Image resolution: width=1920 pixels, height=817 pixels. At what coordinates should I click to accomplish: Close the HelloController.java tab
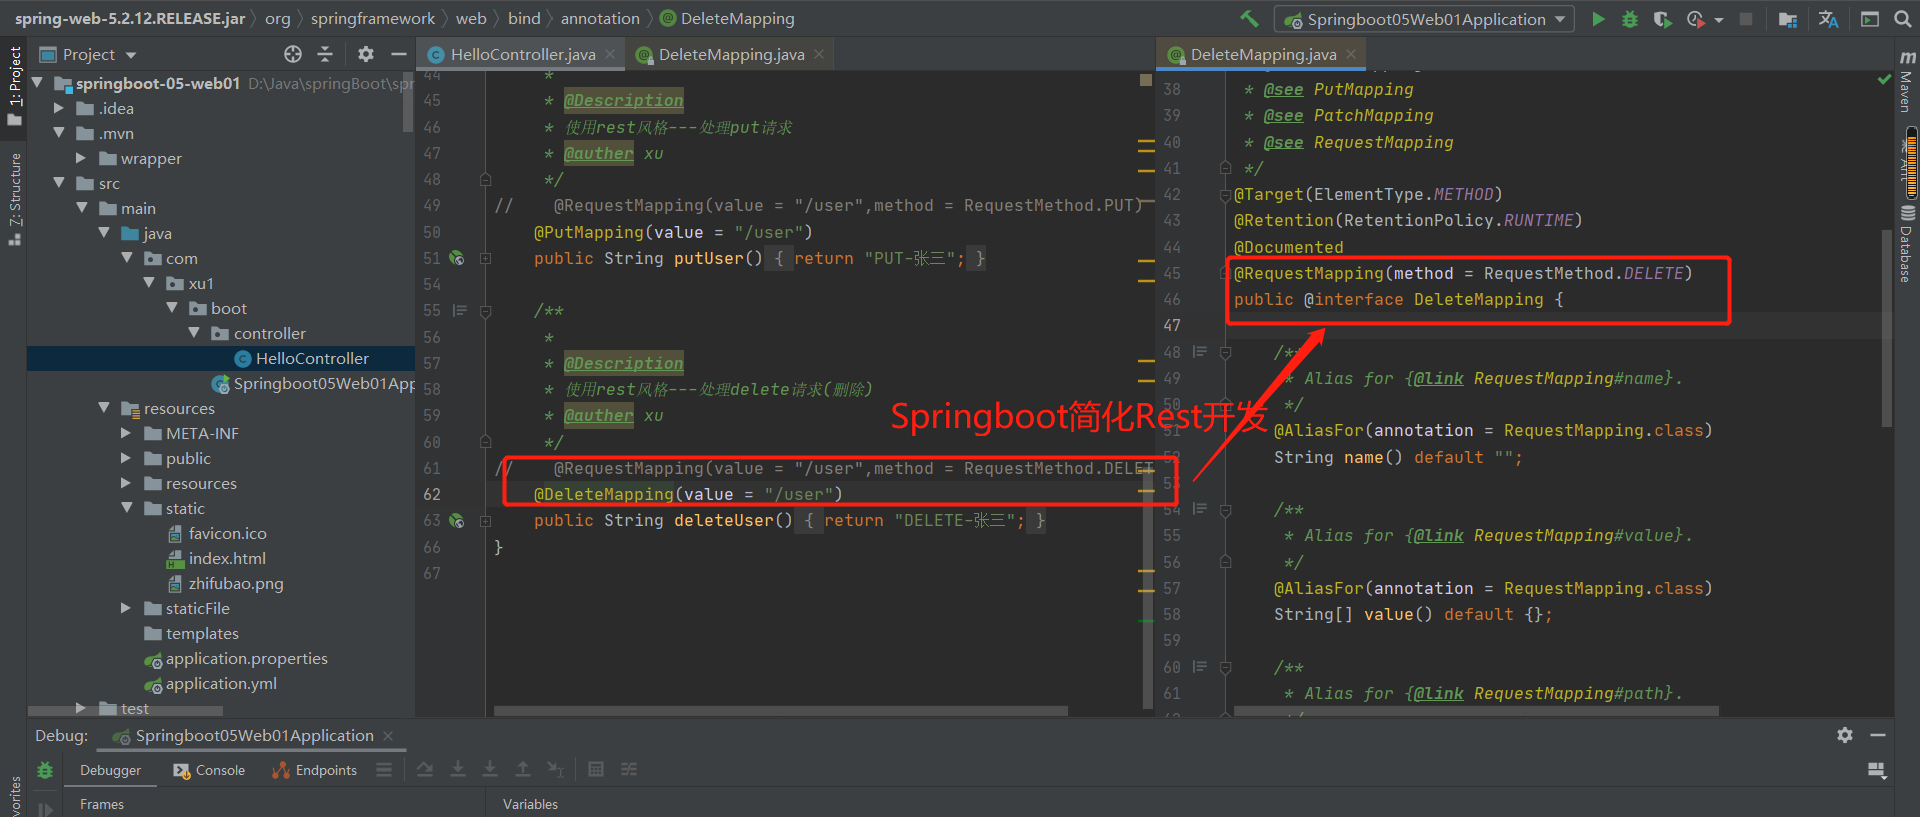click(x=610, y=54)
